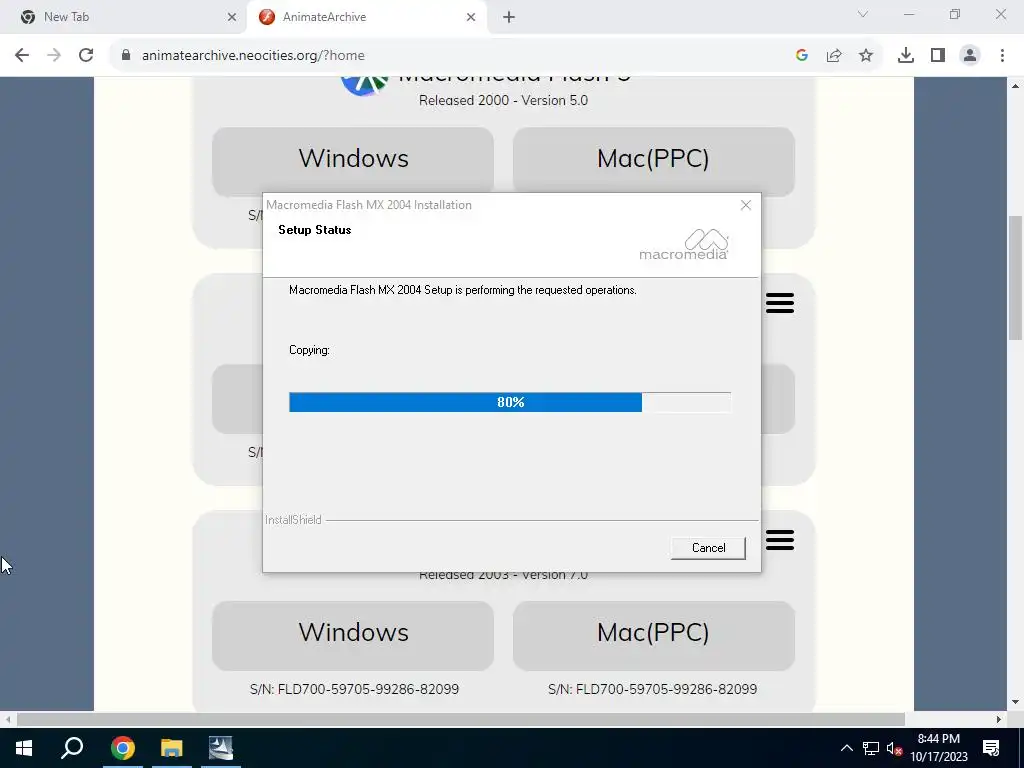Open the Chrome profile menu
The width and height of the screenshot is (1024, 768).
(970, 56)
